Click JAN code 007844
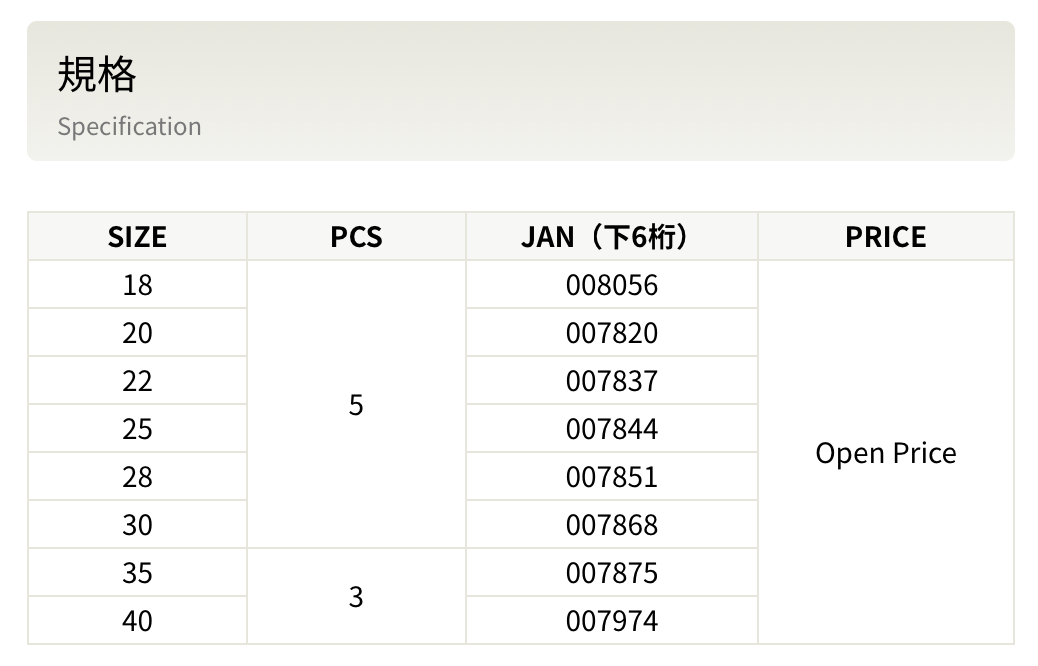The image size is (1038, 666). tap(611, 429)
